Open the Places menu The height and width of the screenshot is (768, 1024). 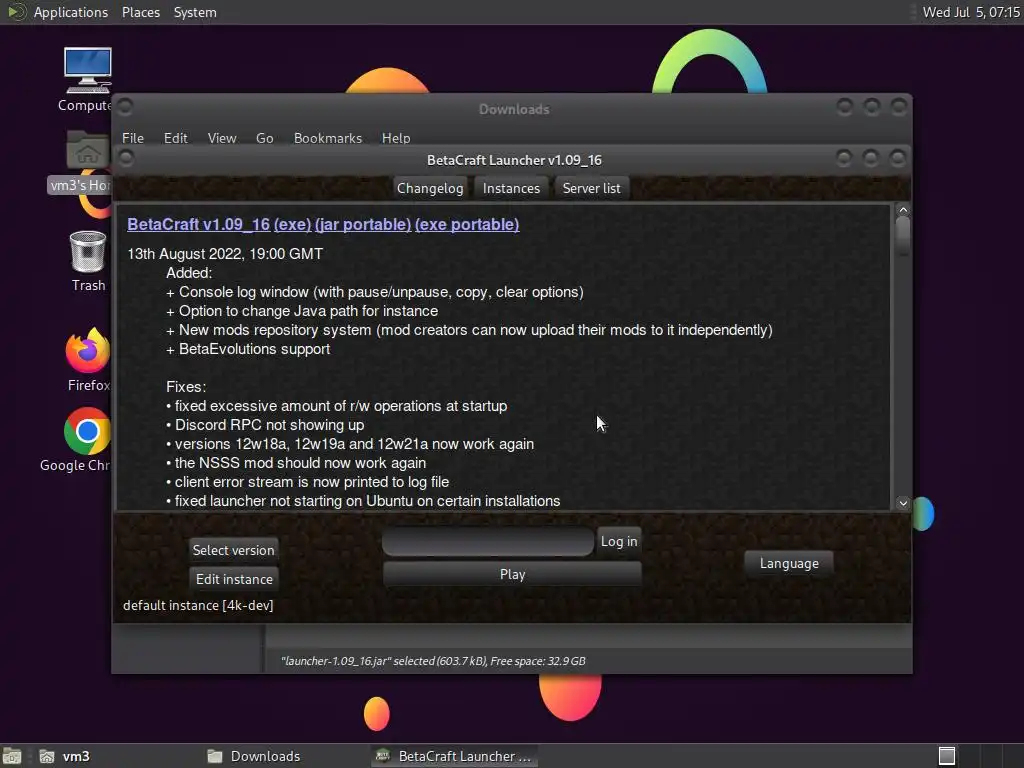click(x=140, y=12)
